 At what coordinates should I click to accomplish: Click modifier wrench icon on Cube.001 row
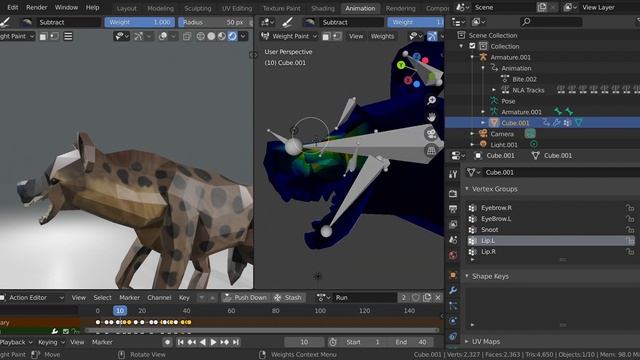pos(557,122)
